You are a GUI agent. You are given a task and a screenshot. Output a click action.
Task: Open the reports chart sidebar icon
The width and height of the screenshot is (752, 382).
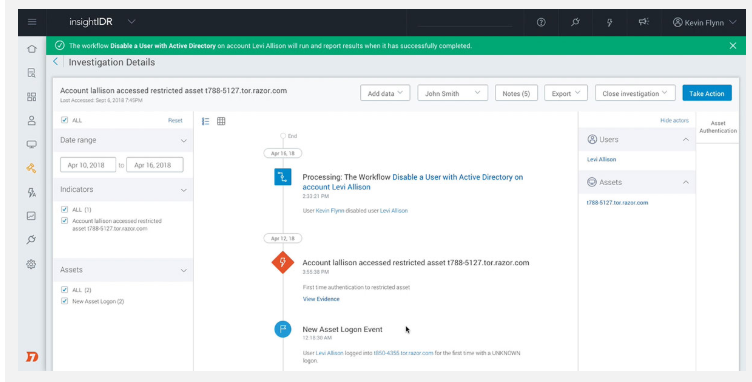coord(32,216)
